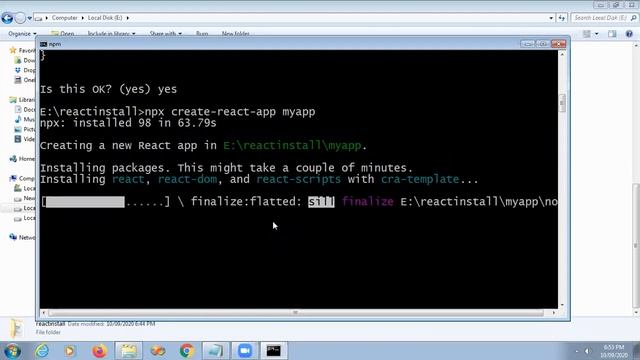Image resolution: width=640 pixels, height=360 pixels.
Task: Click the Change your view icon
Action: tap(587, 34)
